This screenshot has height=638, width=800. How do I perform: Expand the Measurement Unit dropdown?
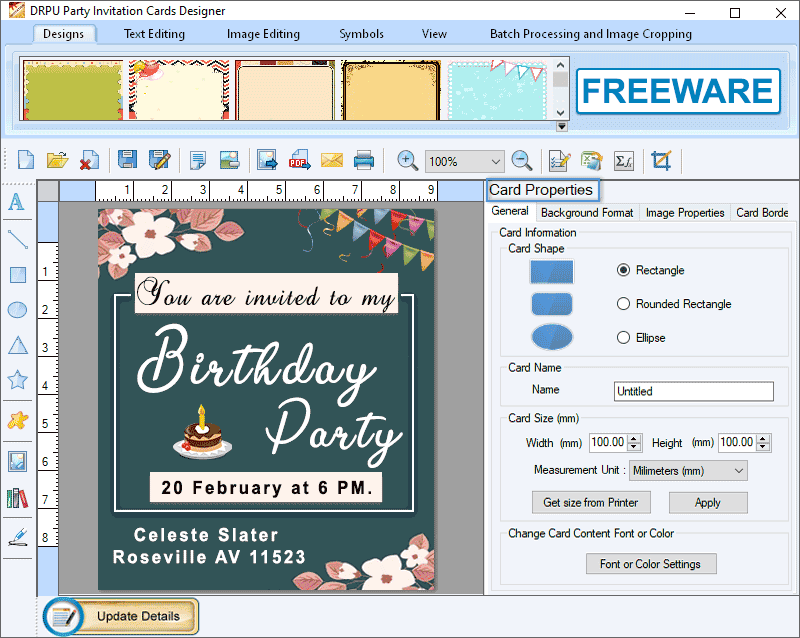point(739,470)
